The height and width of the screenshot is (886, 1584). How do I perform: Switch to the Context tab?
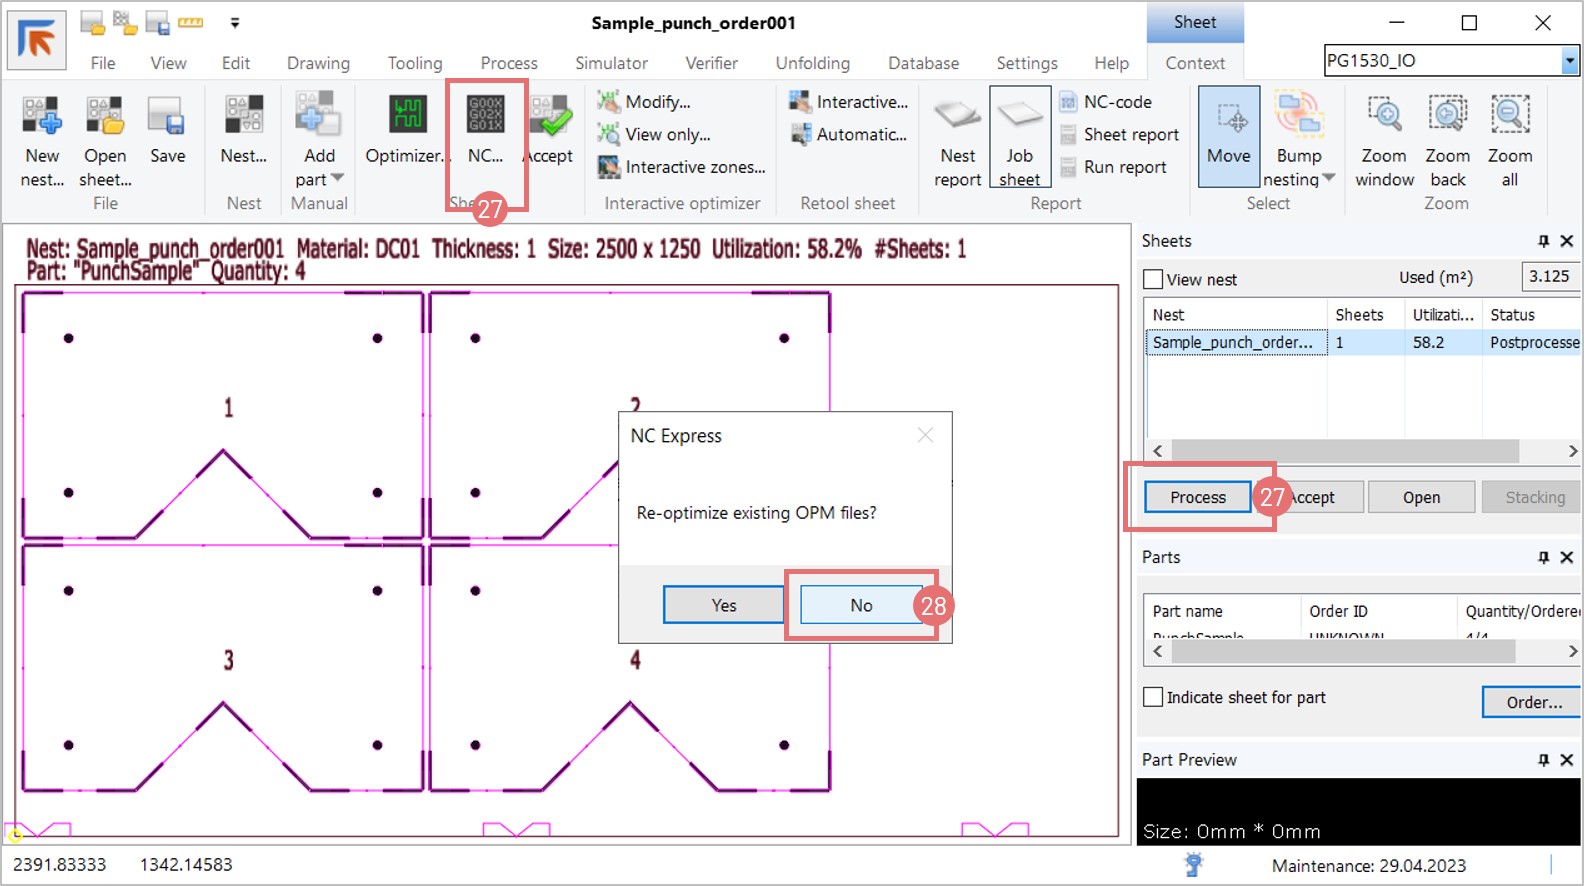pyautogui.click(x=1194, y=63)
